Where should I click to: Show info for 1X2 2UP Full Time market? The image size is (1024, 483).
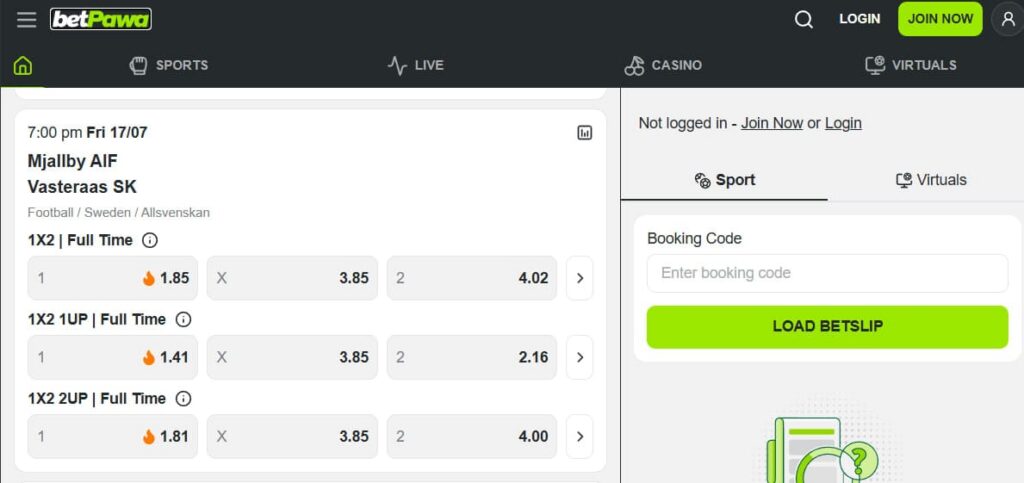click(184, 399)
